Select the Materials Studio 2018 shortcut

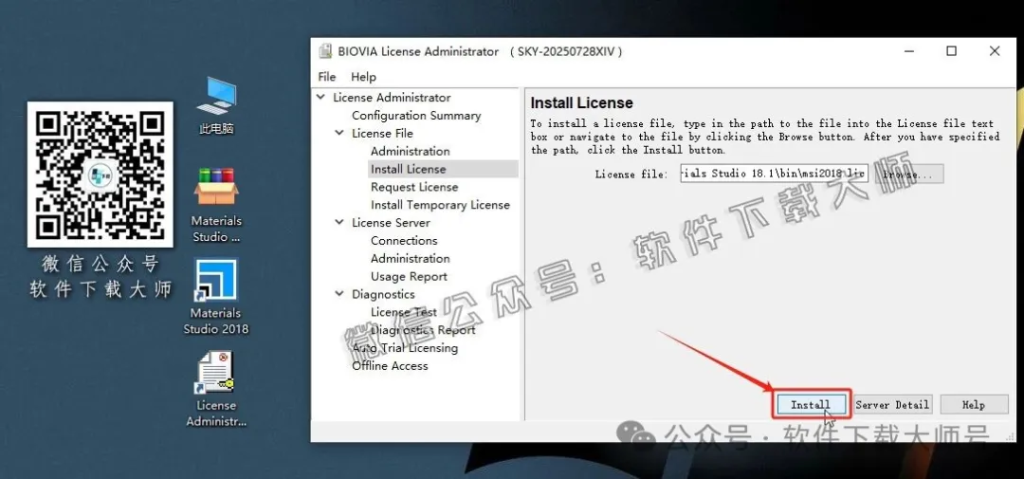point(216,297)
